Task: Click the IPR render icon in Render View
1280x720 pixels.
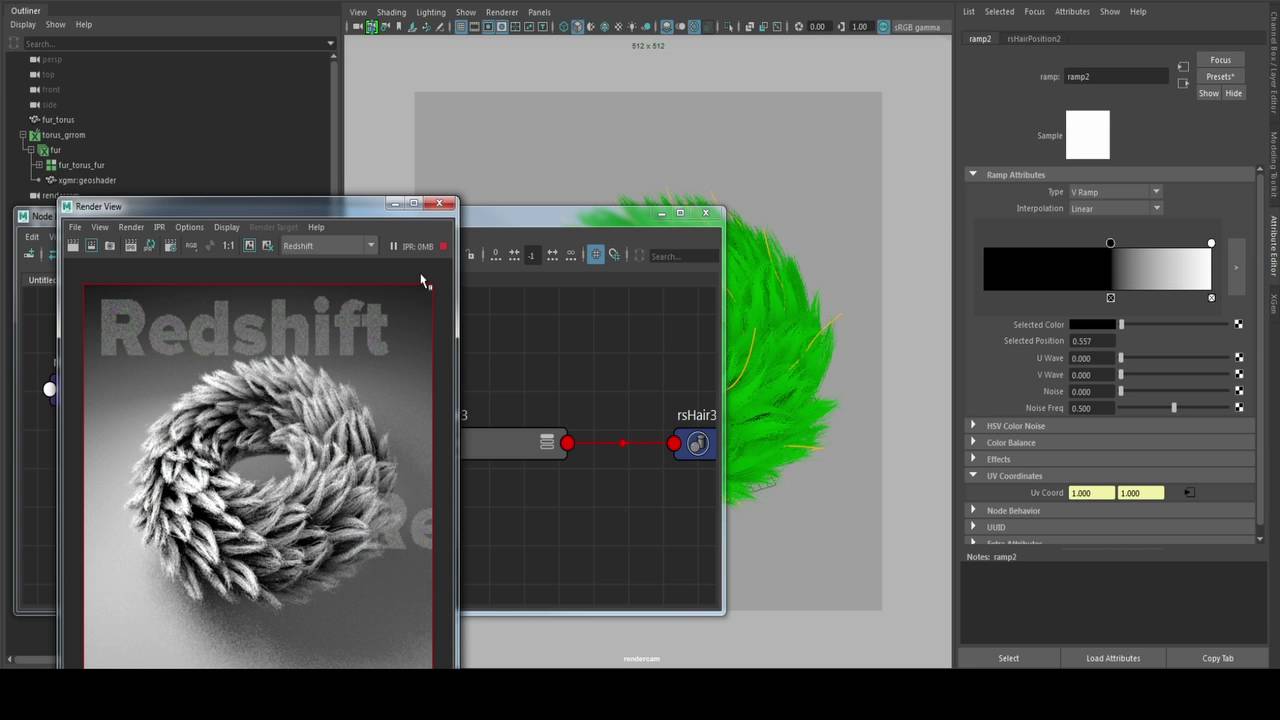Action: [131, 246]
